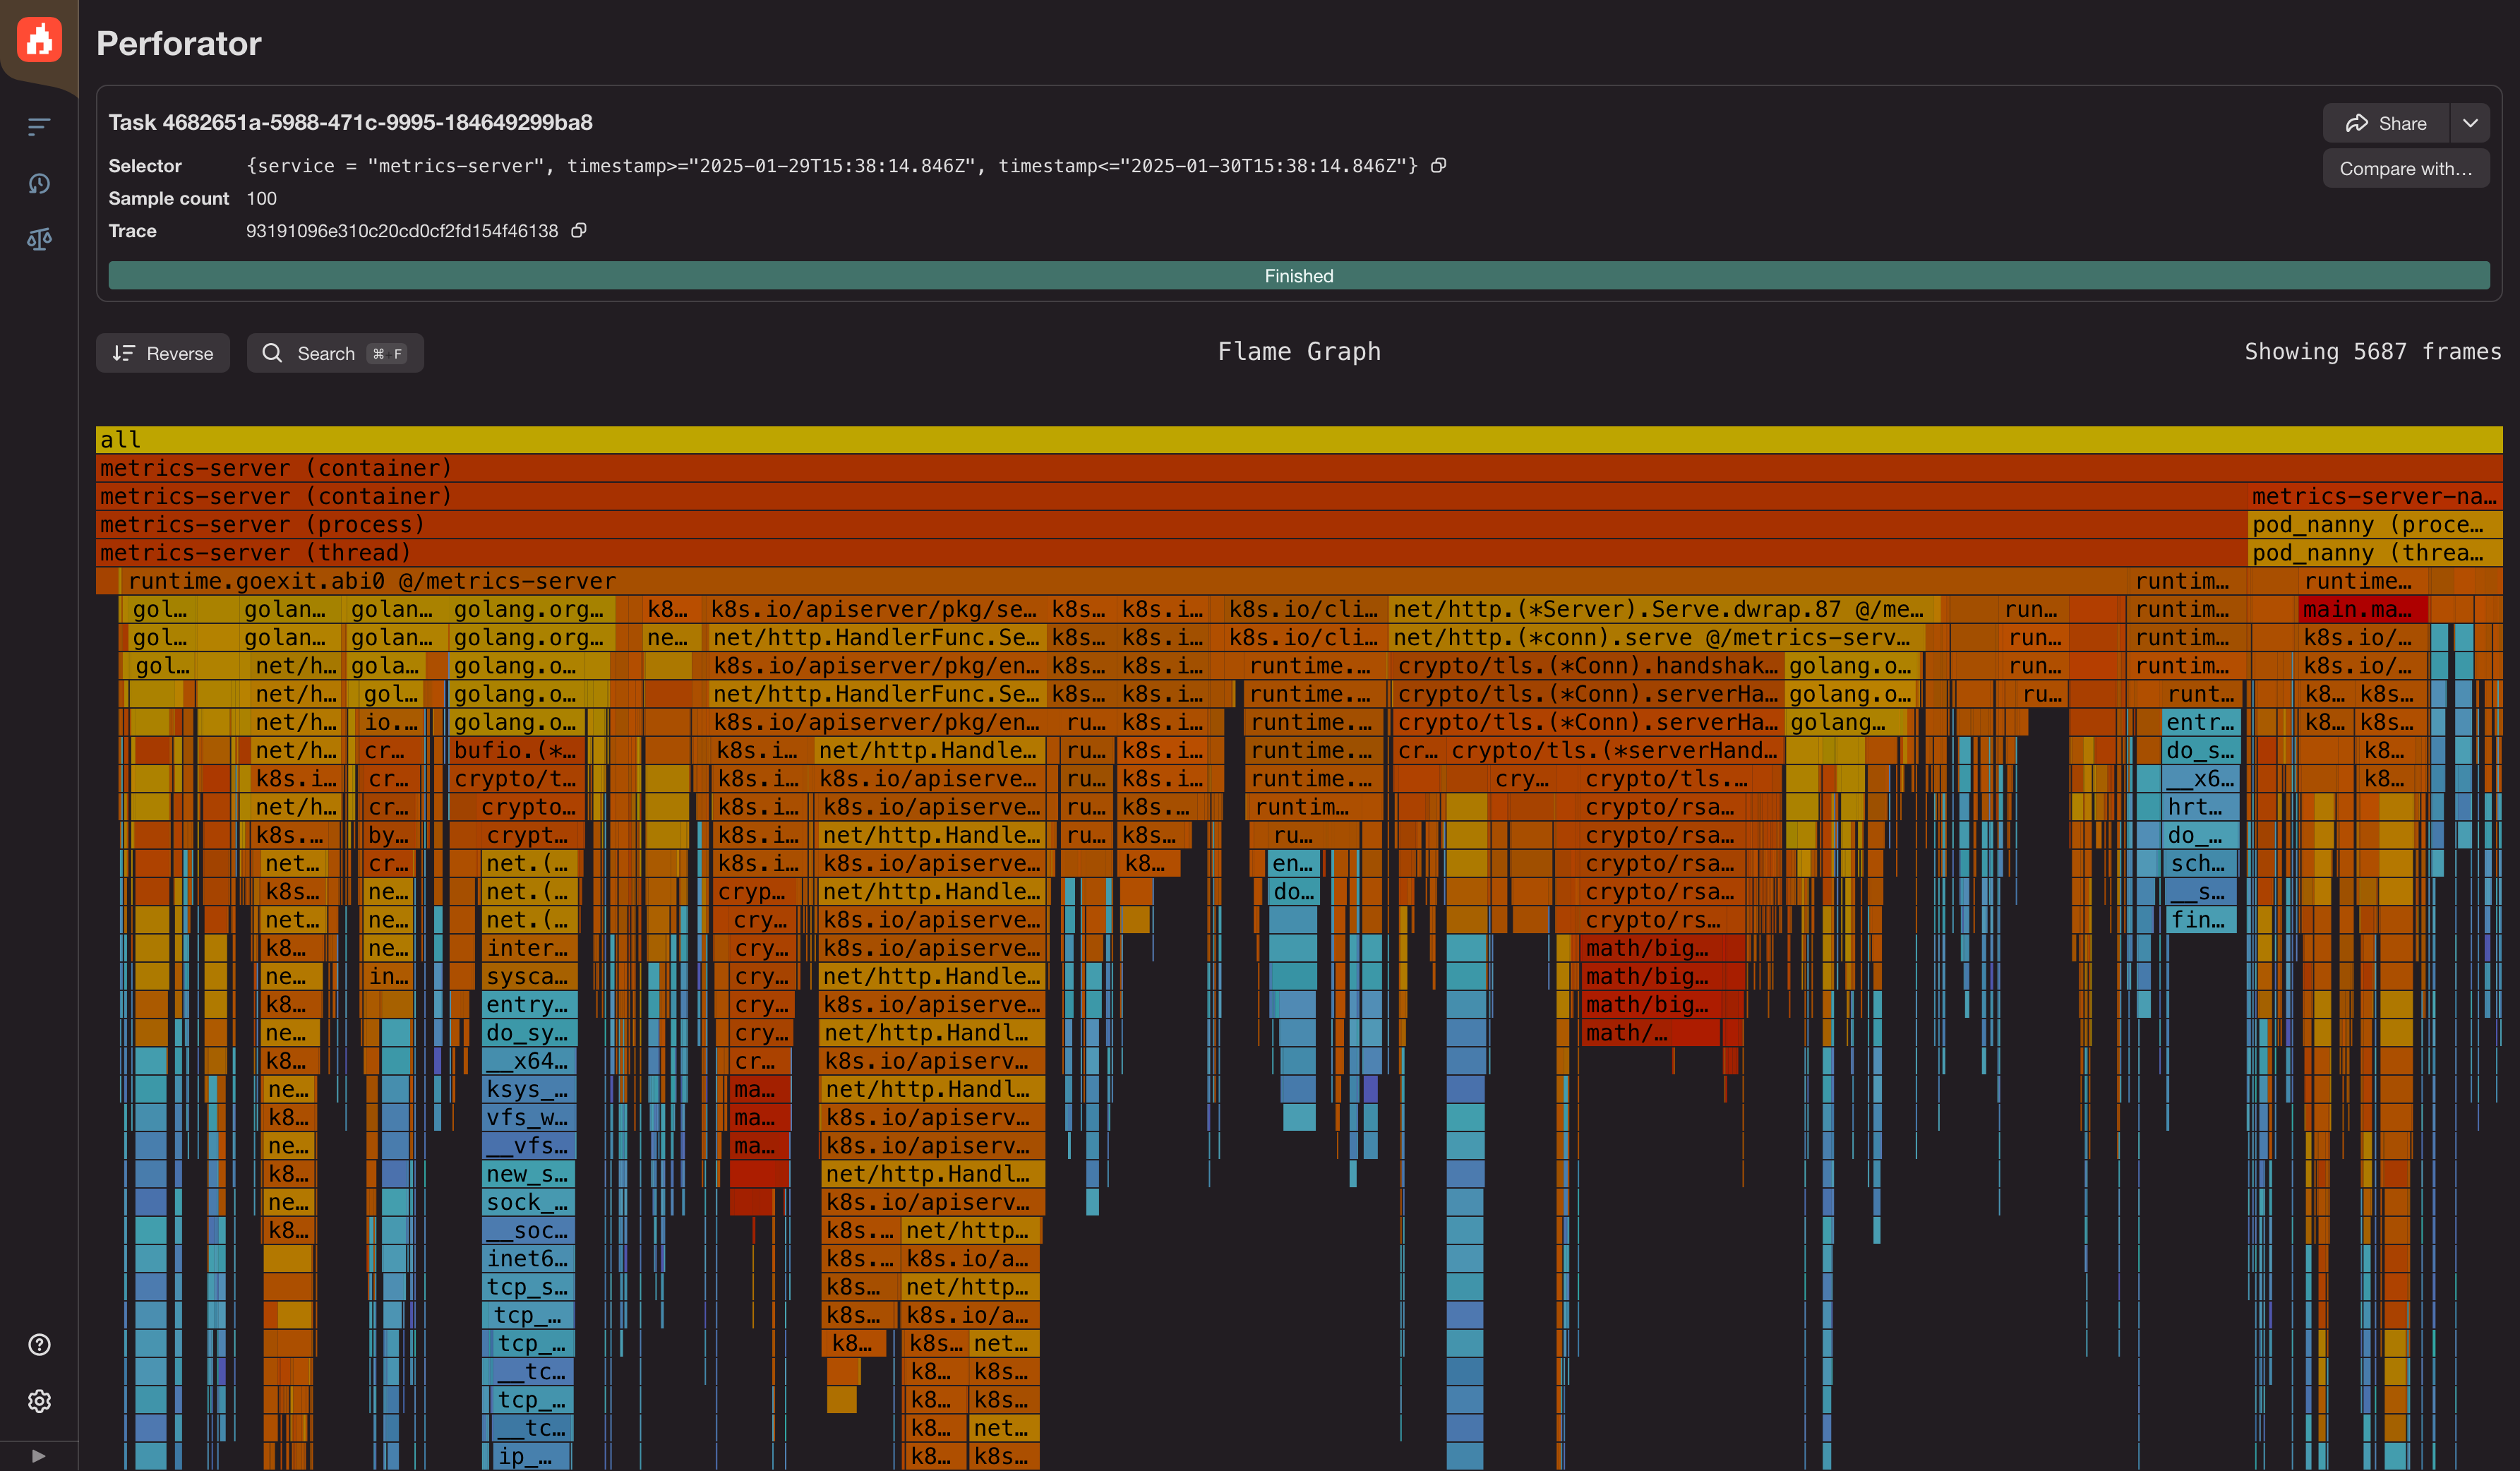
Task: Select the metrics-server (thread) frame
Action: 1171,552
